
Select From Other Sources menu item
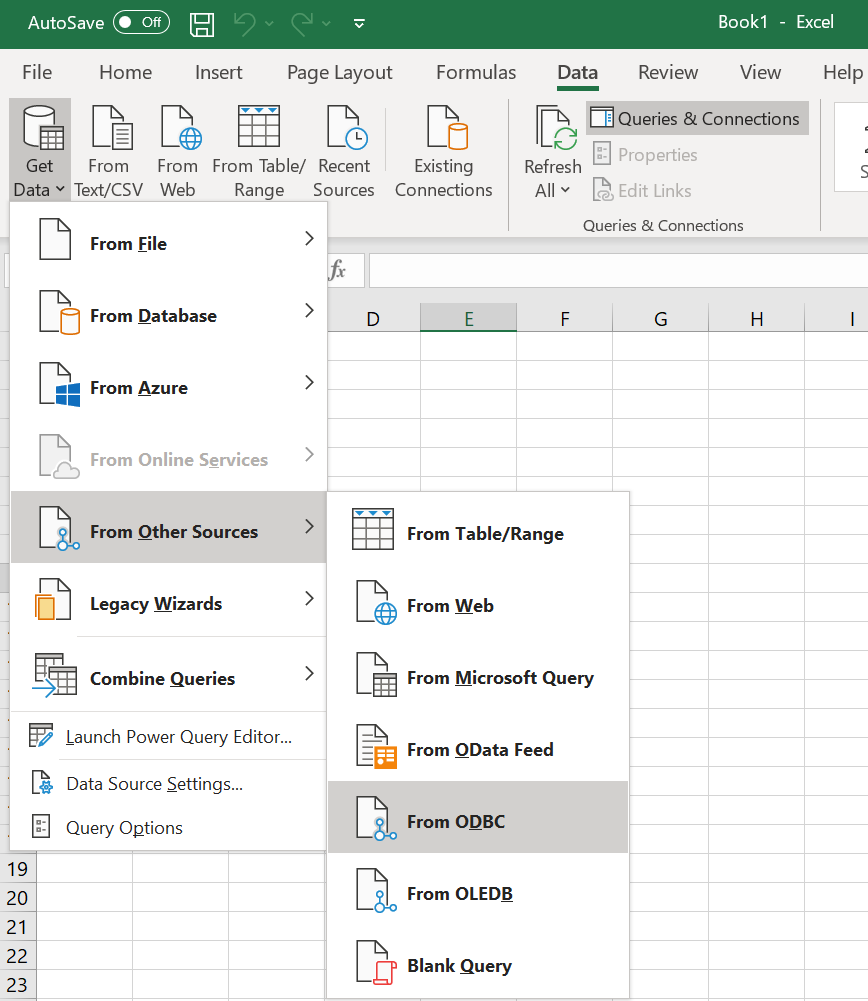(168, 527)
